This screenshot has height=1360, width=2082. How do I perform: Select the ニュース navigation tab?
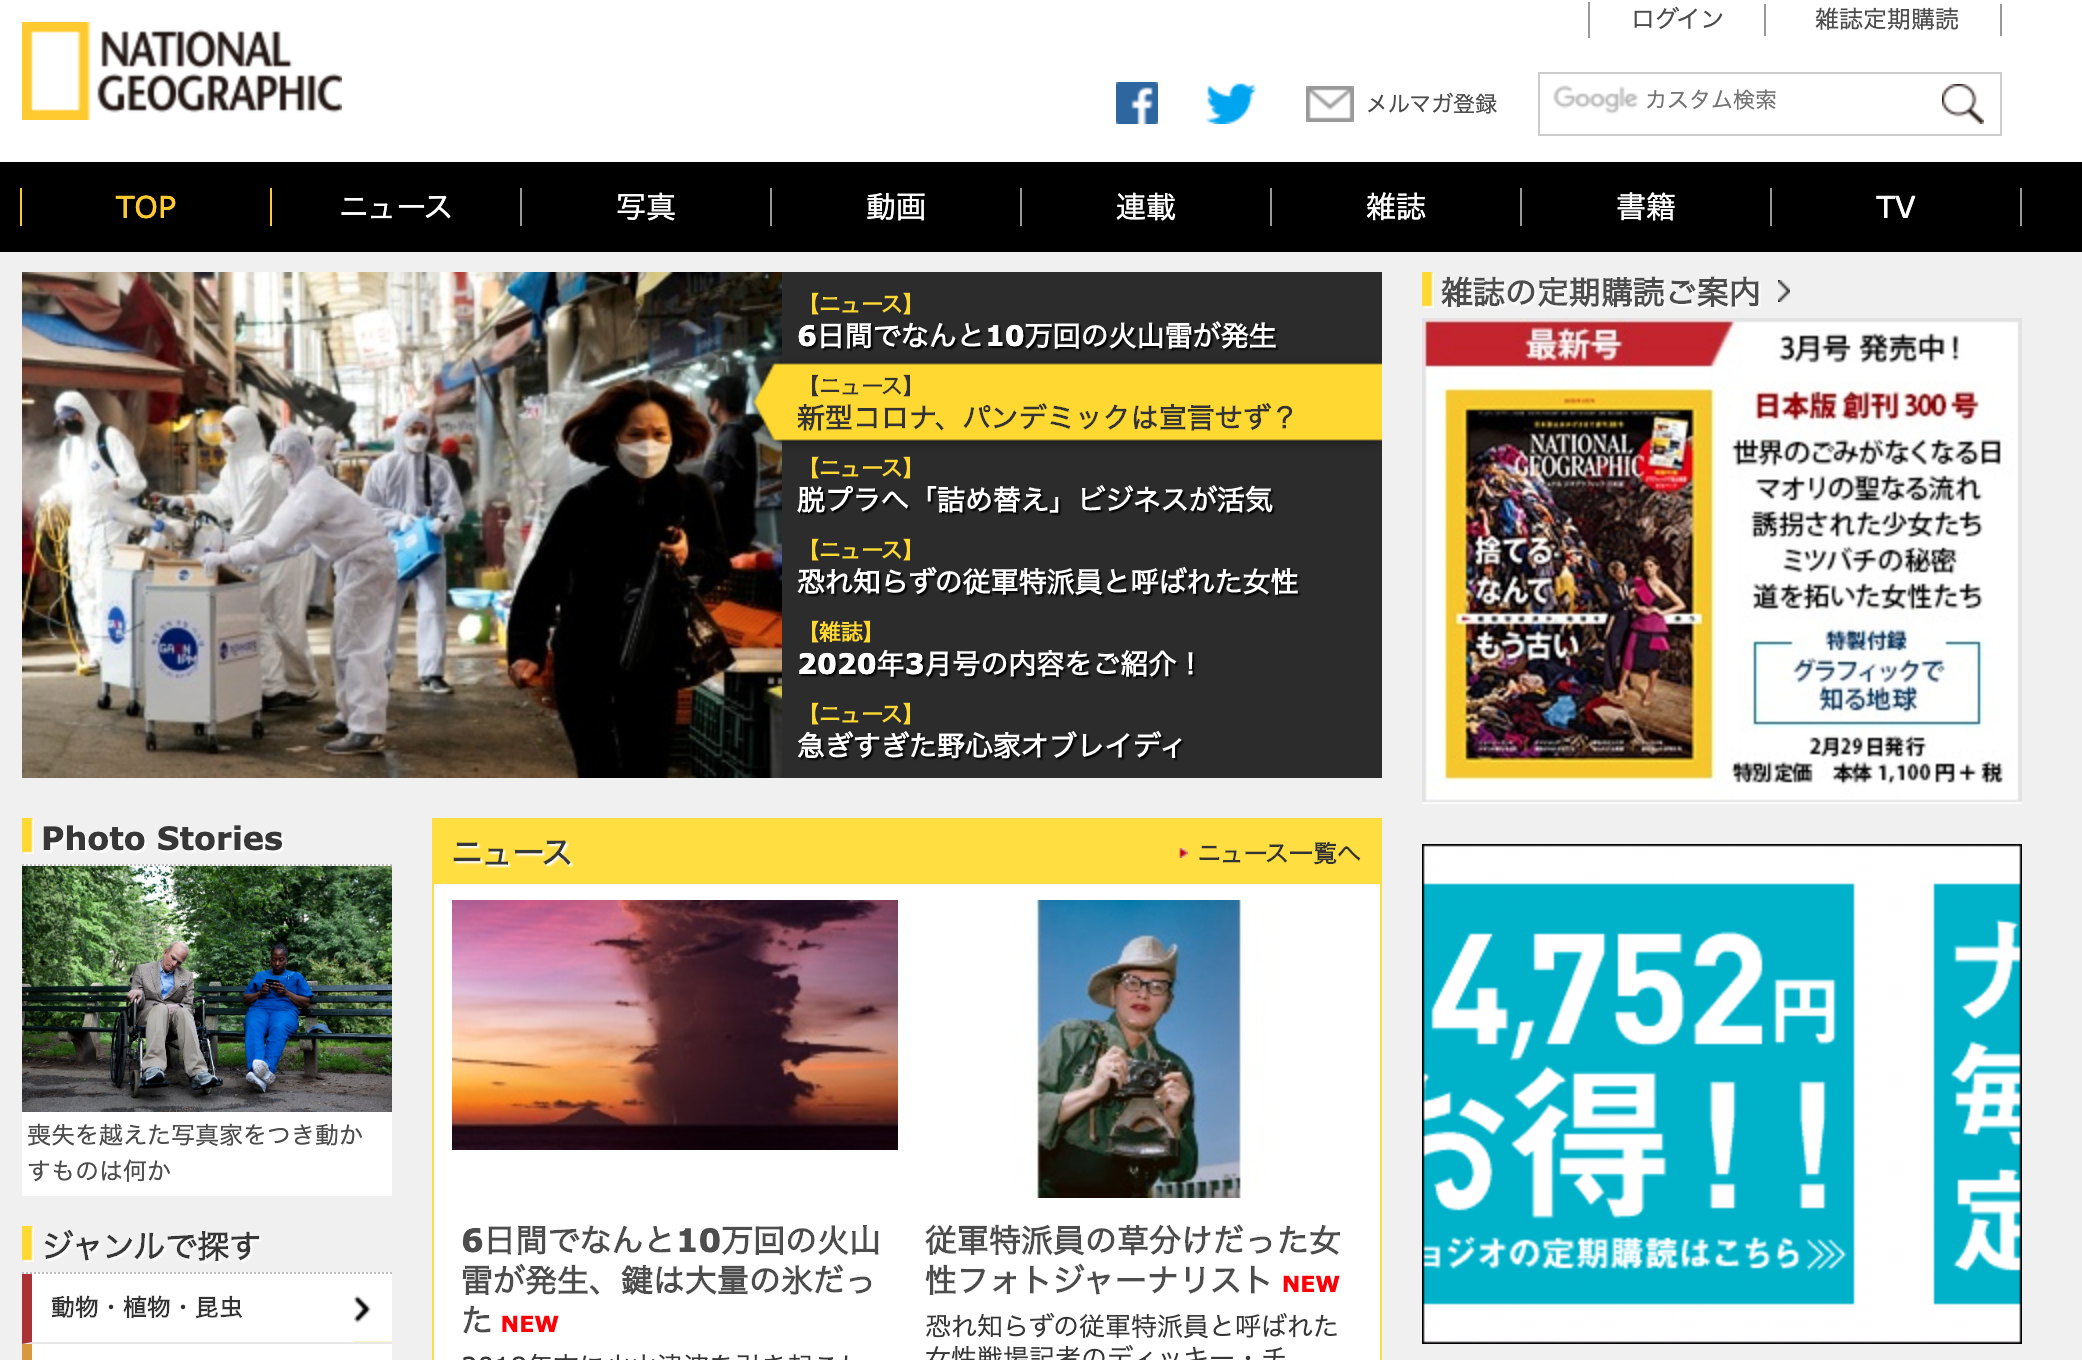(x=396, y=207)
